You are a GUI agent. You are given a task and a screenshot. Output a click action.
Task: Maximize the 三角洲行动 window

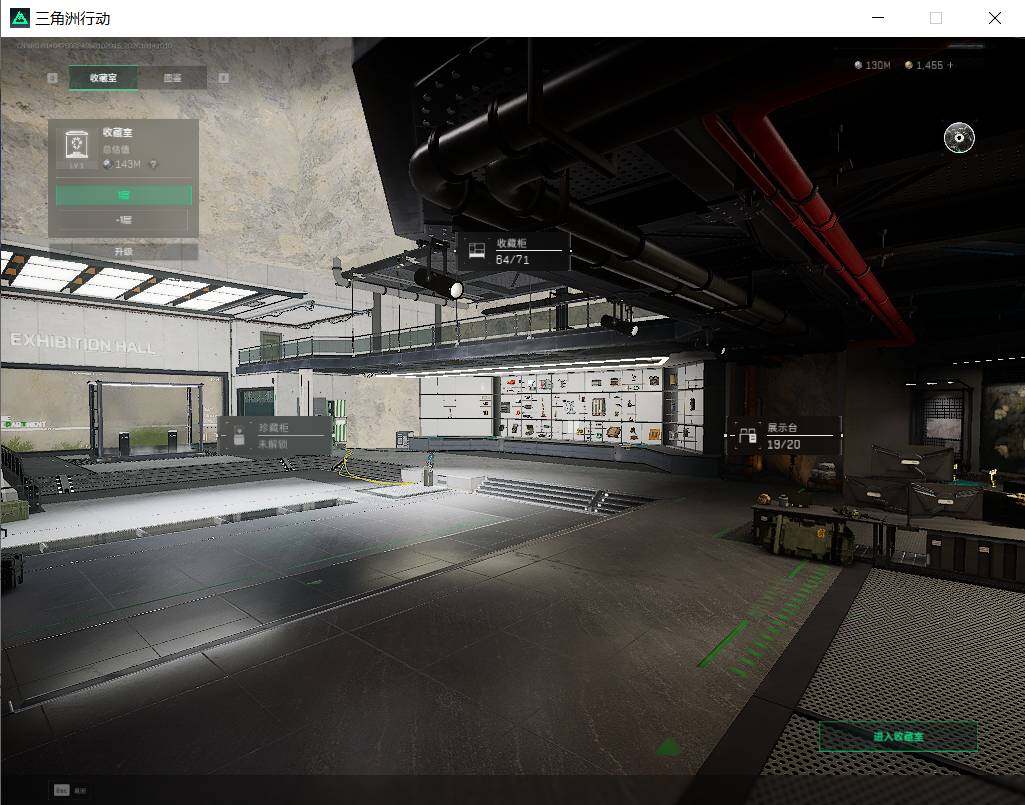pos(936,18)
